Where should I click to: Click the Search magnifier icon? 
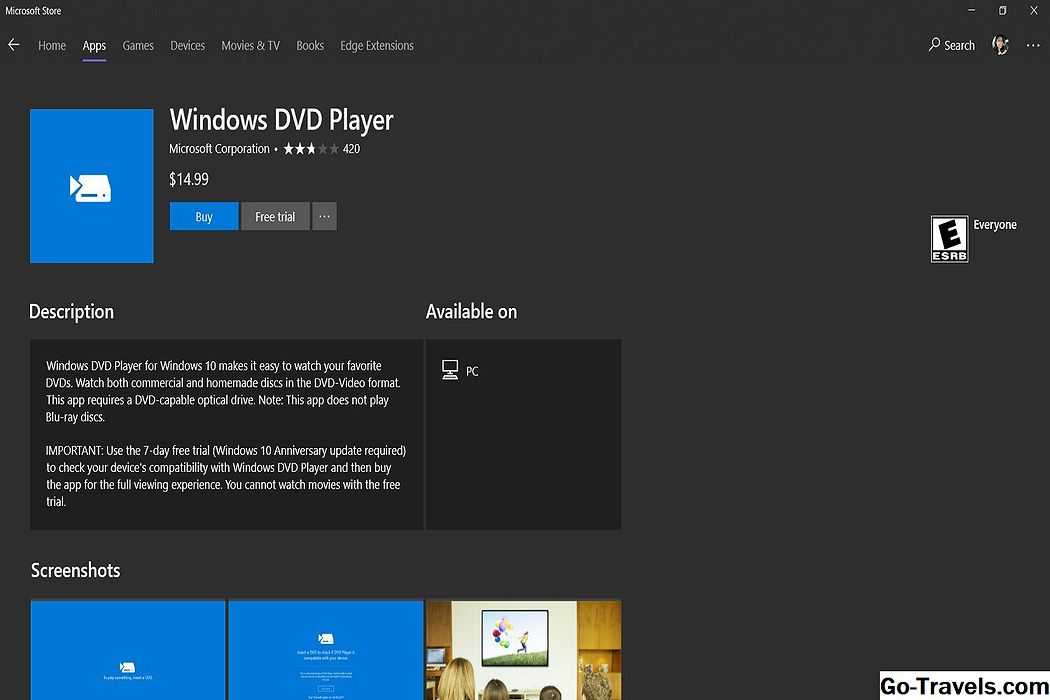[x=935, y=45]
